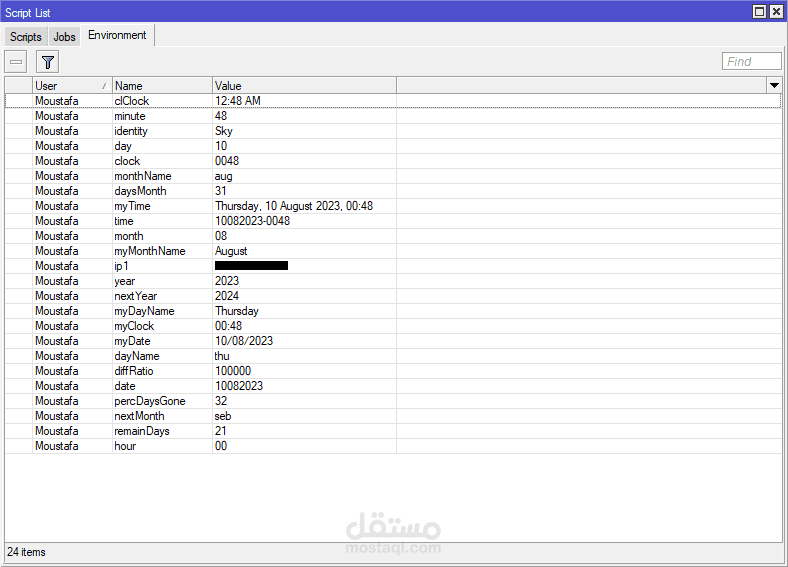
Task: Select the nextYear variable name
Action: pos(136,296)
